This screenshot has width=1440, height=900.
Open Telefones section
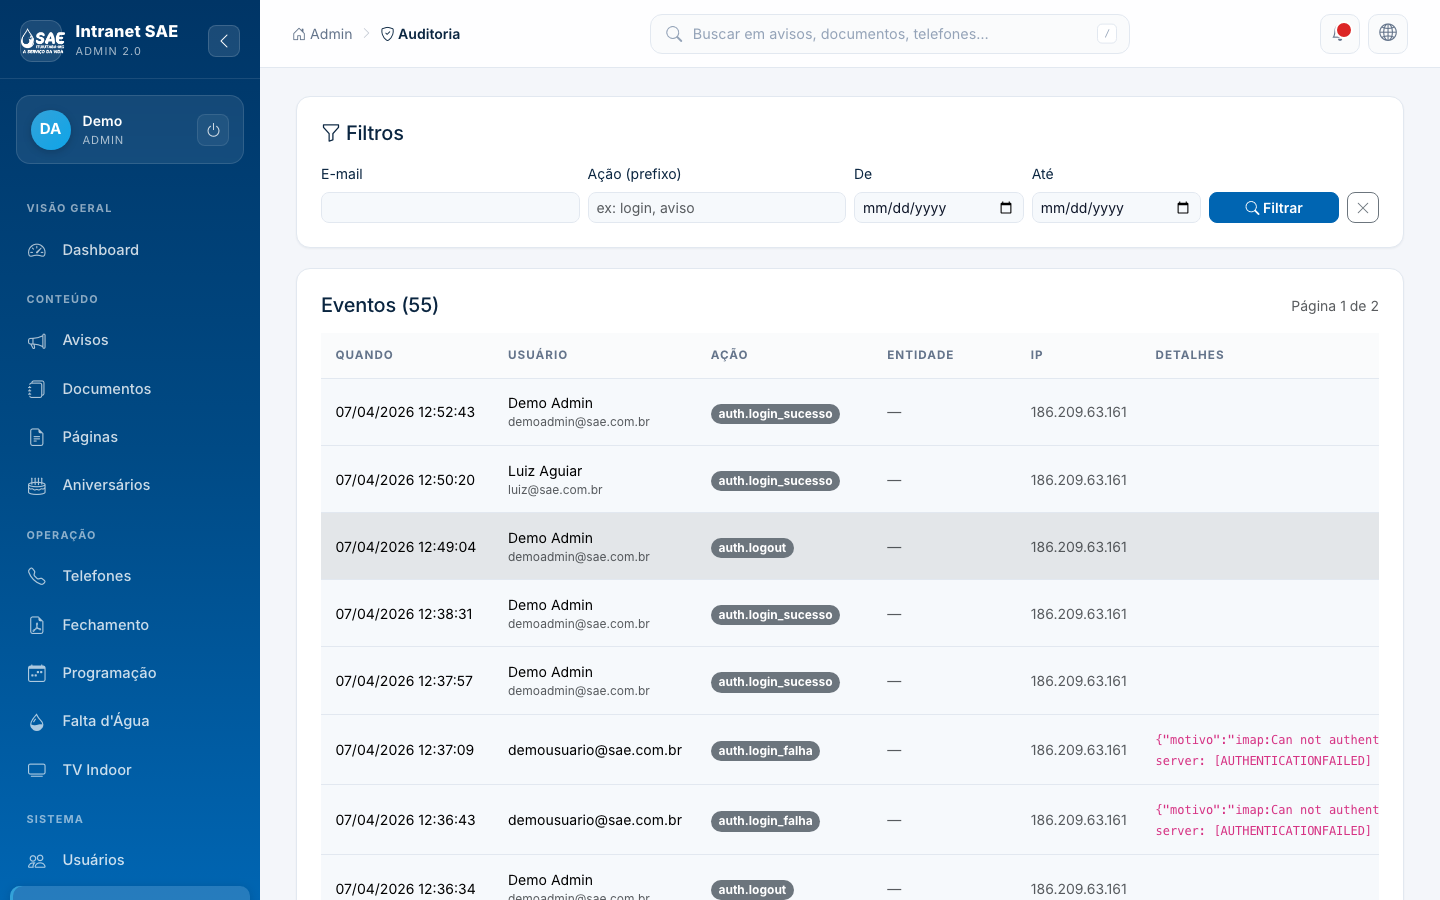pyautogui.click(x=130, y=576)
